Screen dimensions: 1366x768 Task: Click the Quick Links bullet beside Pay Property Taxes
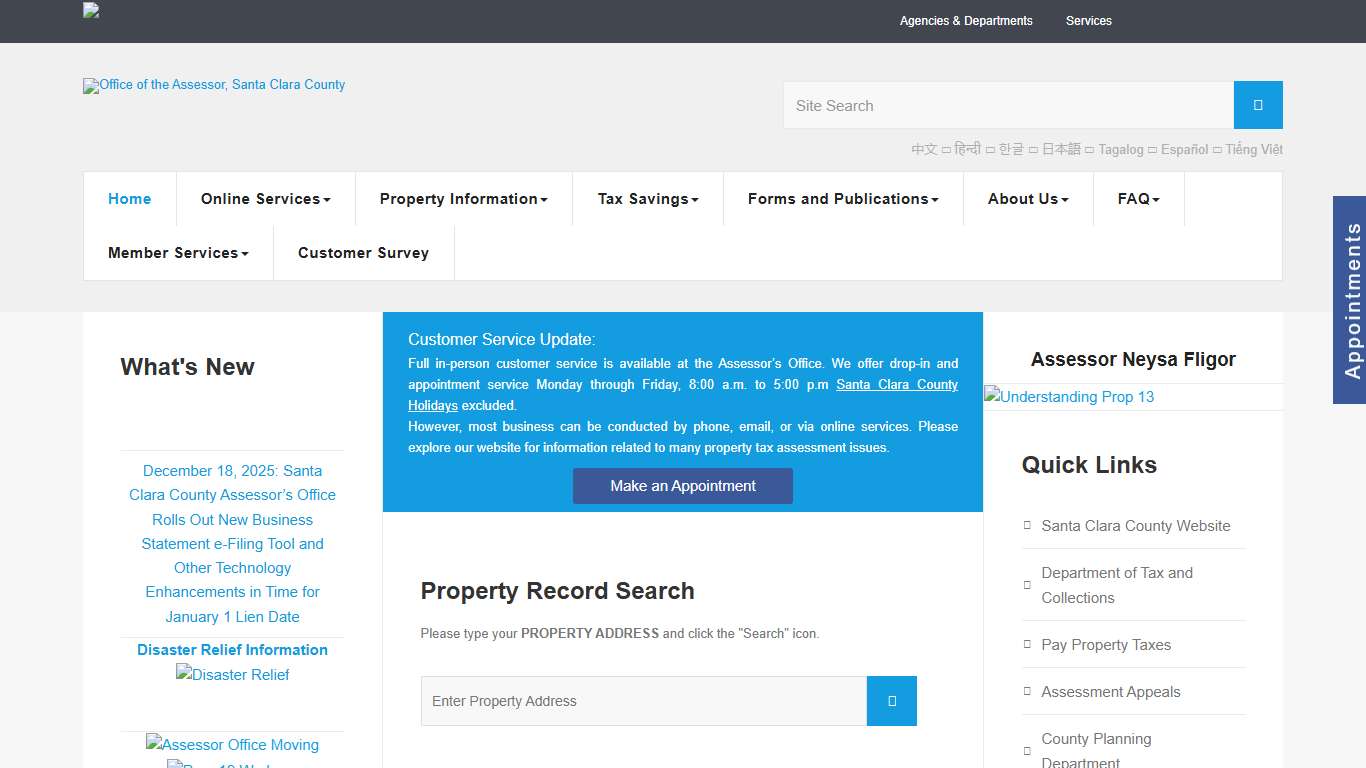coord(1027,644)
